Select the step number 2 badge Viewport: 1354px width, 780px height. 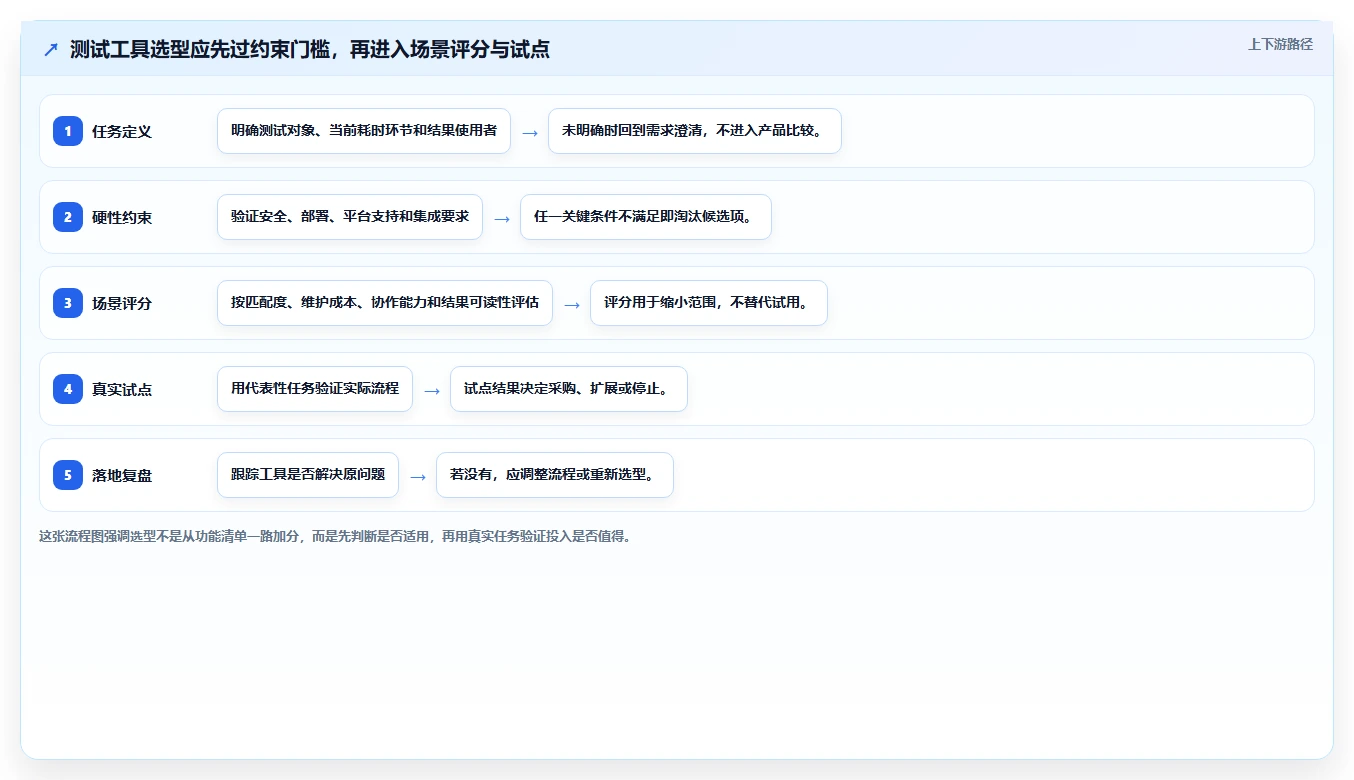pos(68,217)
